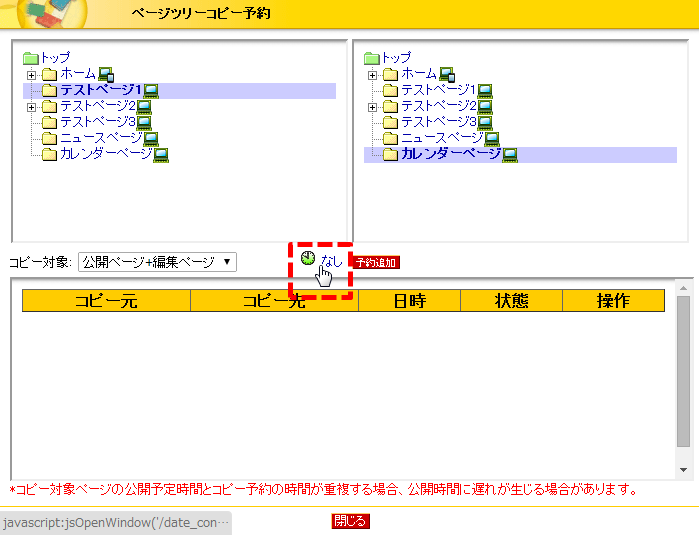Click monitor icon beside left テストページ2
Image resolution: width=699 pixels, height=536 pixels.
pos(144,107)
